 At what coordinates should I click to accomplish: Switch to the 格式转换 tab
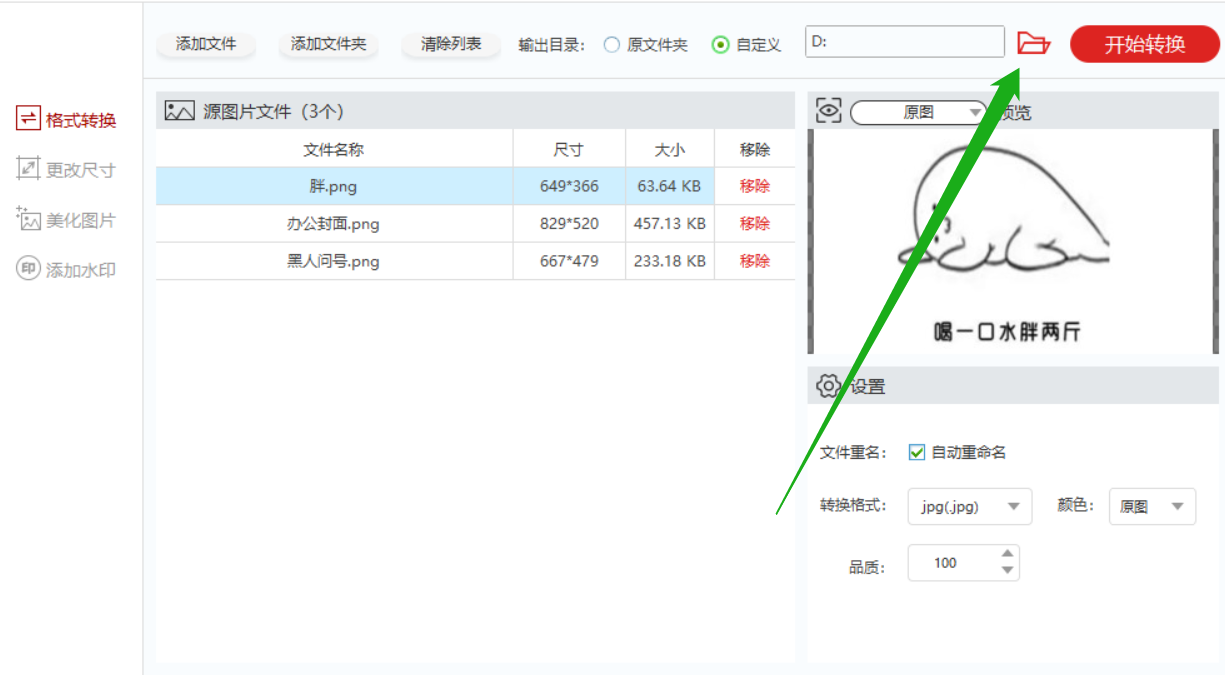point(67,120)
